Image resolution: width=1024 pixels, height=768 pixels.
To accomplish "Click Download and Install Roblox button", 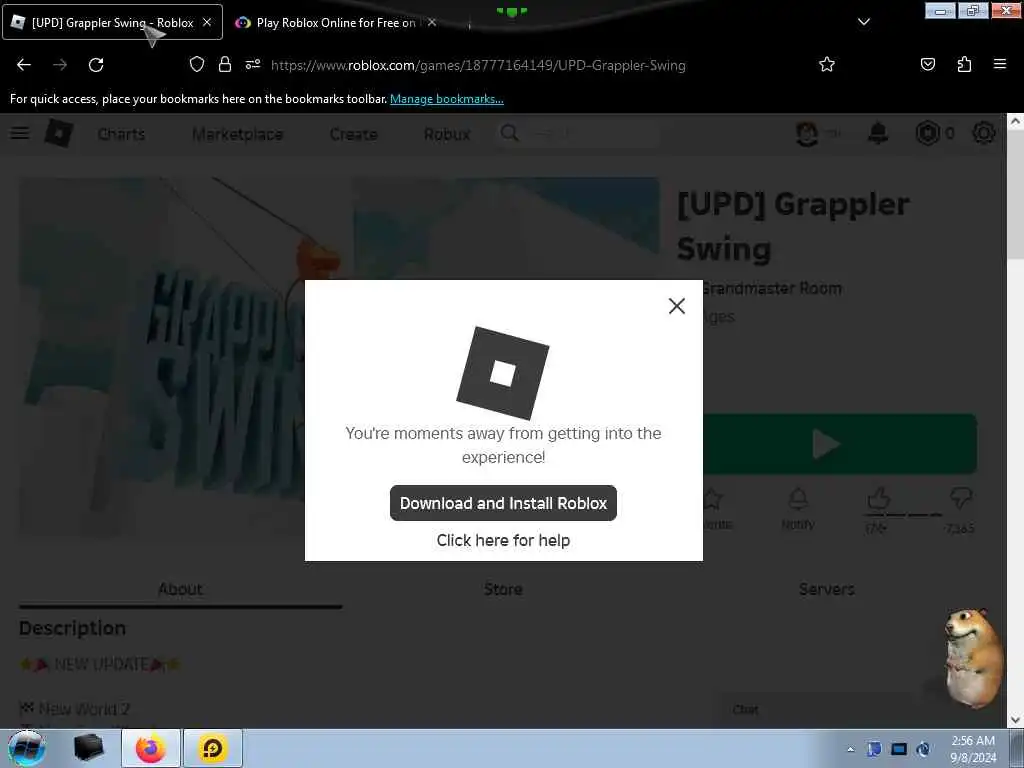I will [x=503, y=503].
